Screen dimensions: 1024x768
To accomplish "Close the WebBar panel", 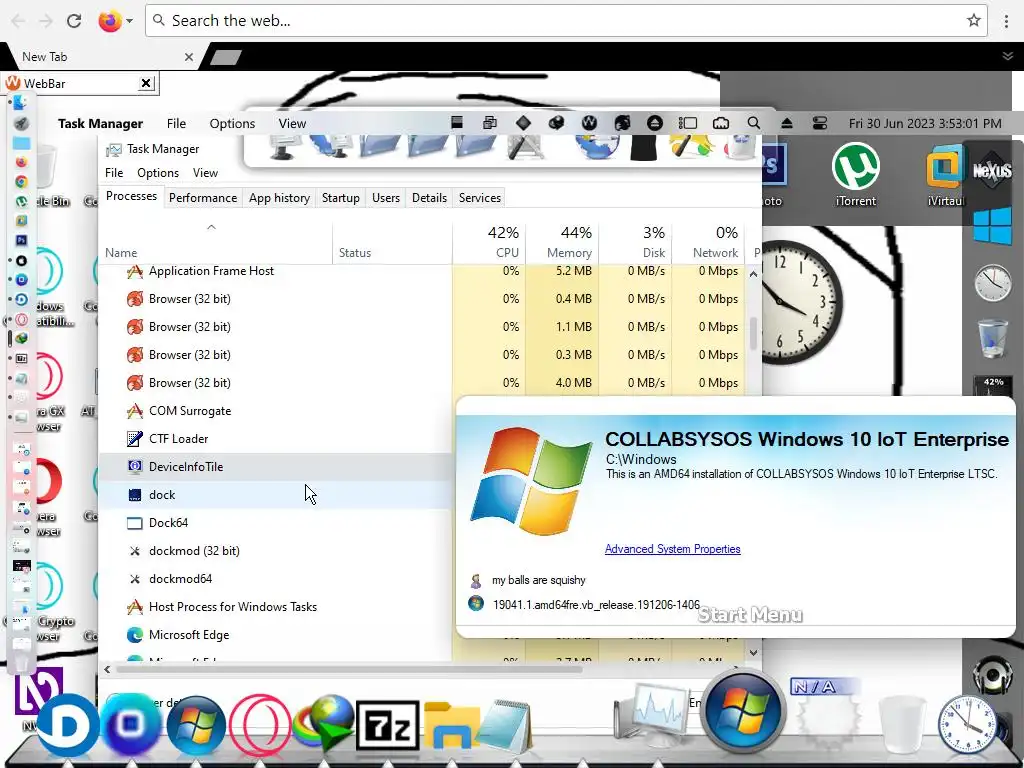I will tap(146, 83).
